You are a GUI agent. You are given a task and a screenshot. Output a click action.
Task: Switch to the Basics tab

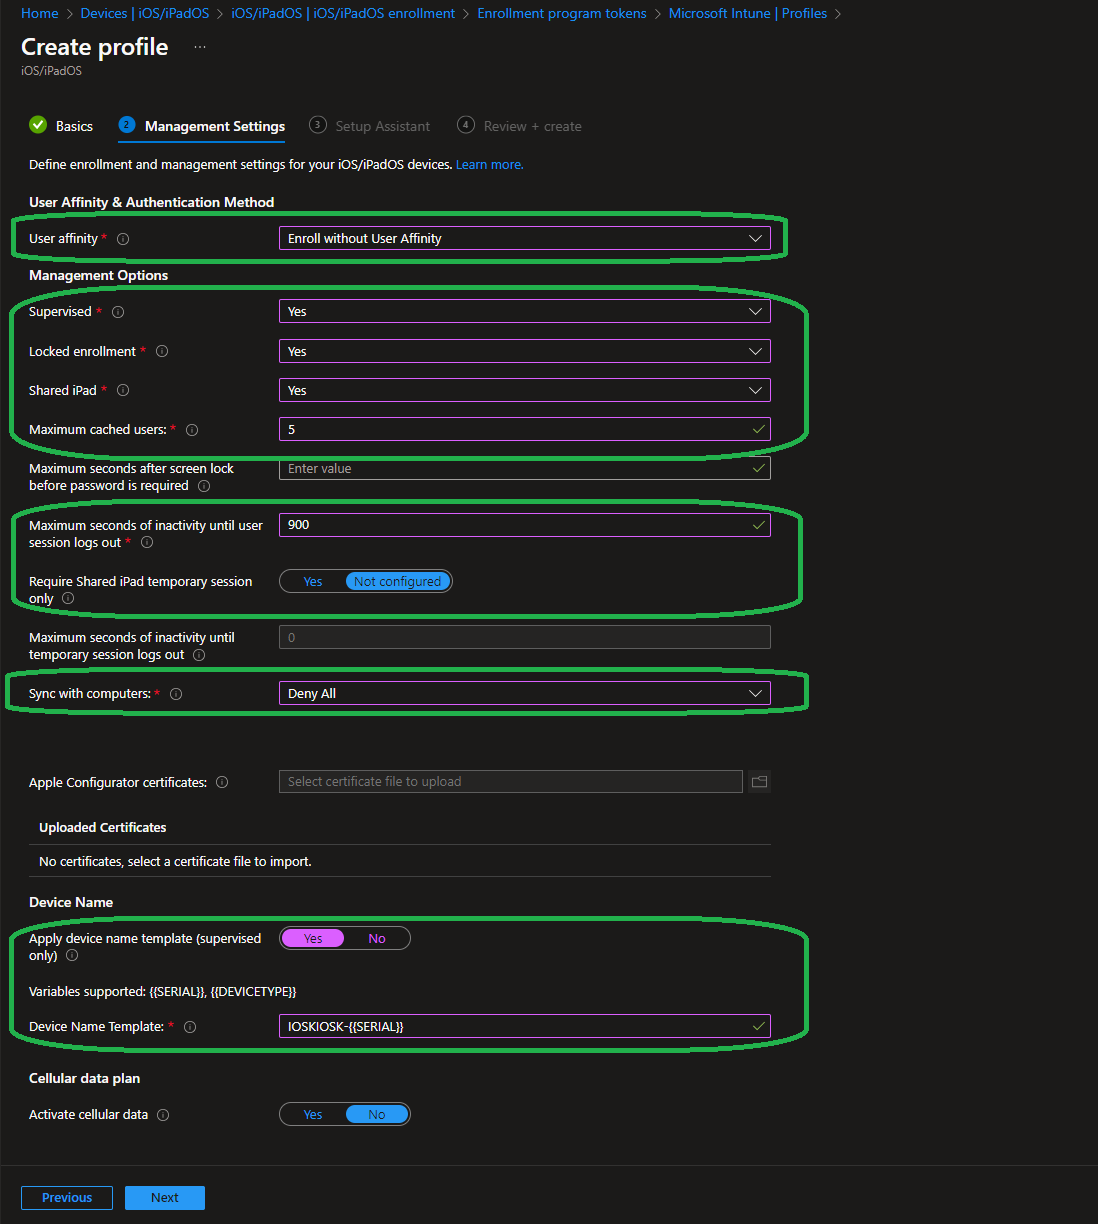click(x=73, y=126)
